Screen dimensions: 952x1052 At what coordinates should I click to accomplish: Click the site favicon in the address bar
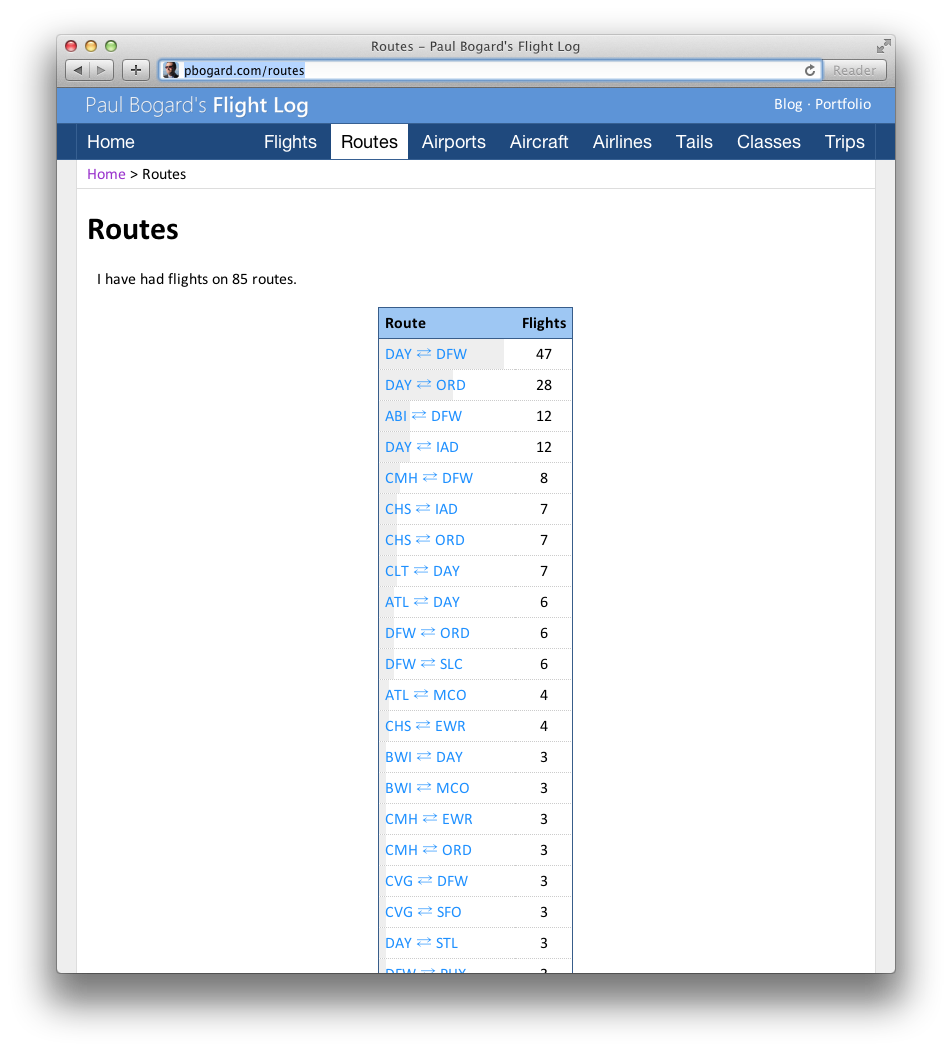(x=172, y=70)
